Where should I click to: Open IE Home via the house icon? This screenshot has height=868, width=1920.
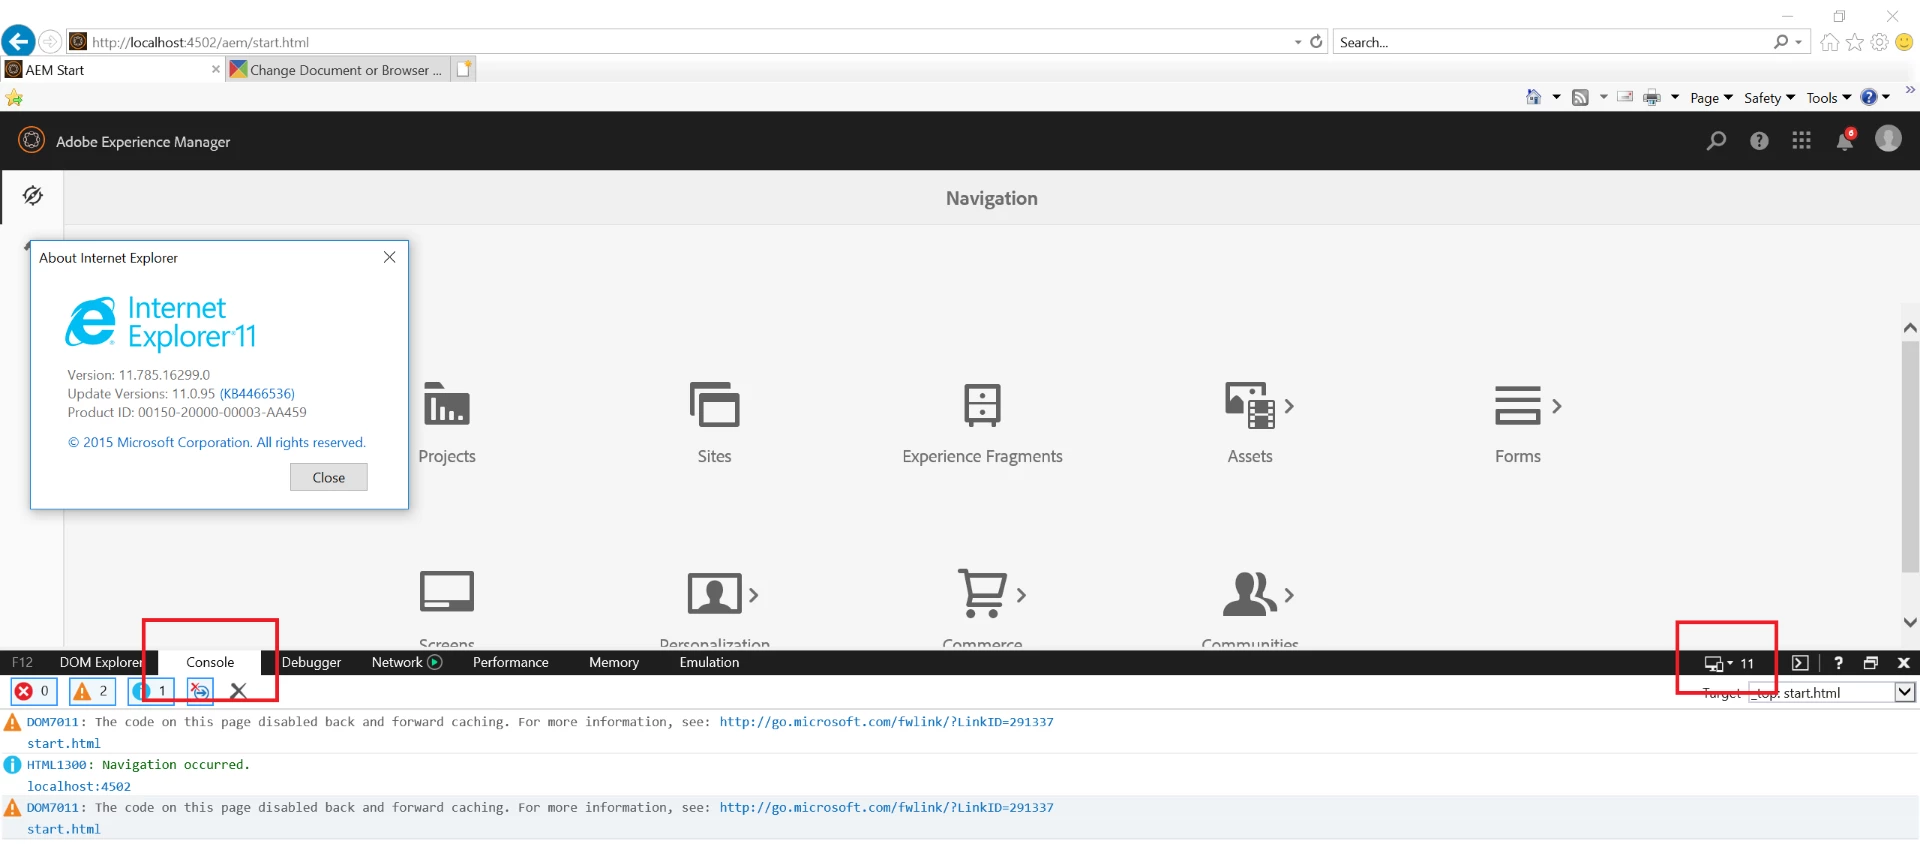point(1830,42)
